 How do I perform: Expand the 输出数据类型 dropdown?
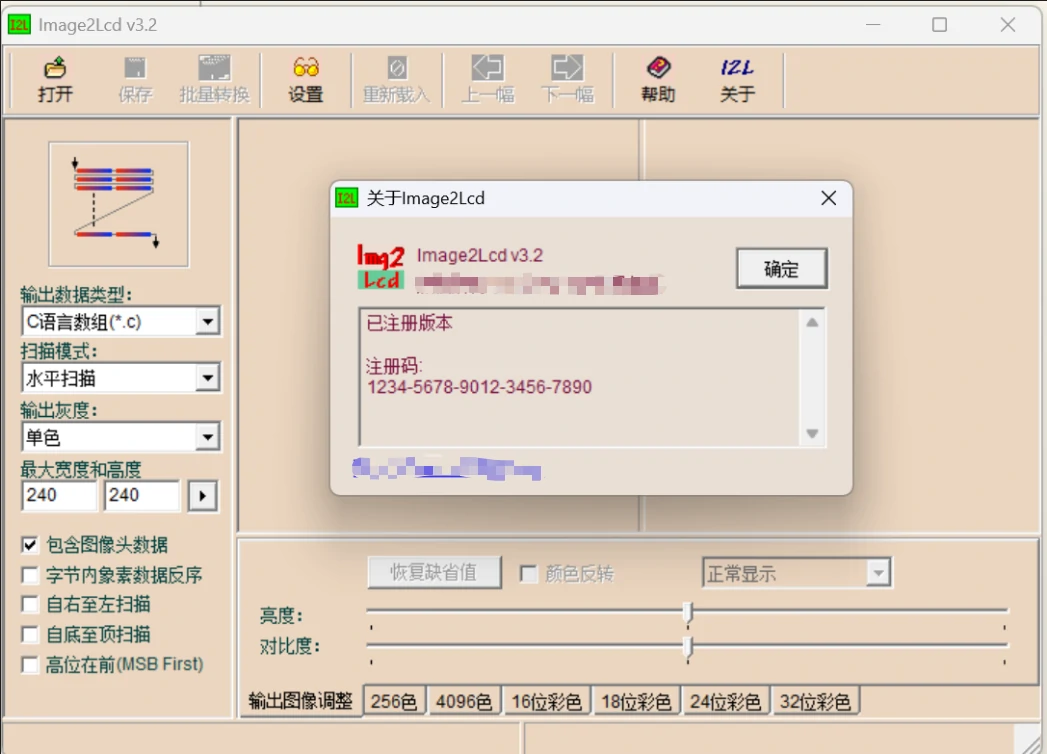pyautogui.click(x=207, y=321)
